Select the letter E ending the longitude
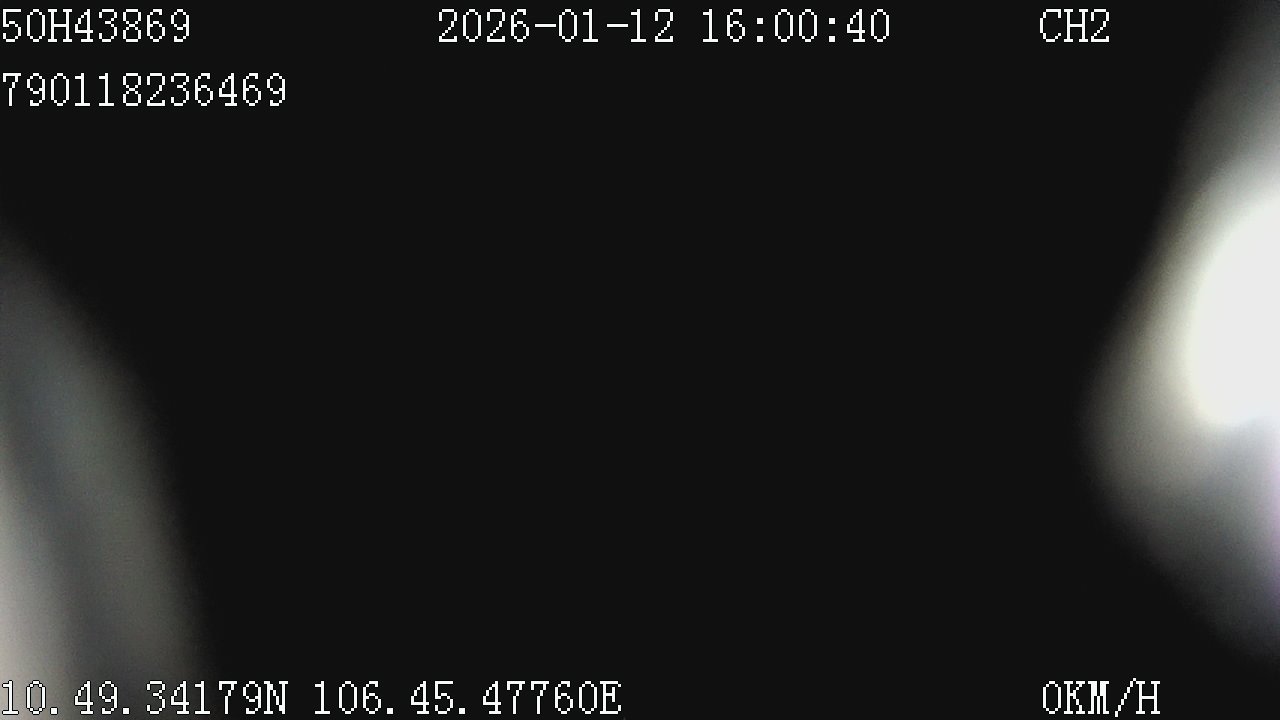1280x720 pixels. 611,699
